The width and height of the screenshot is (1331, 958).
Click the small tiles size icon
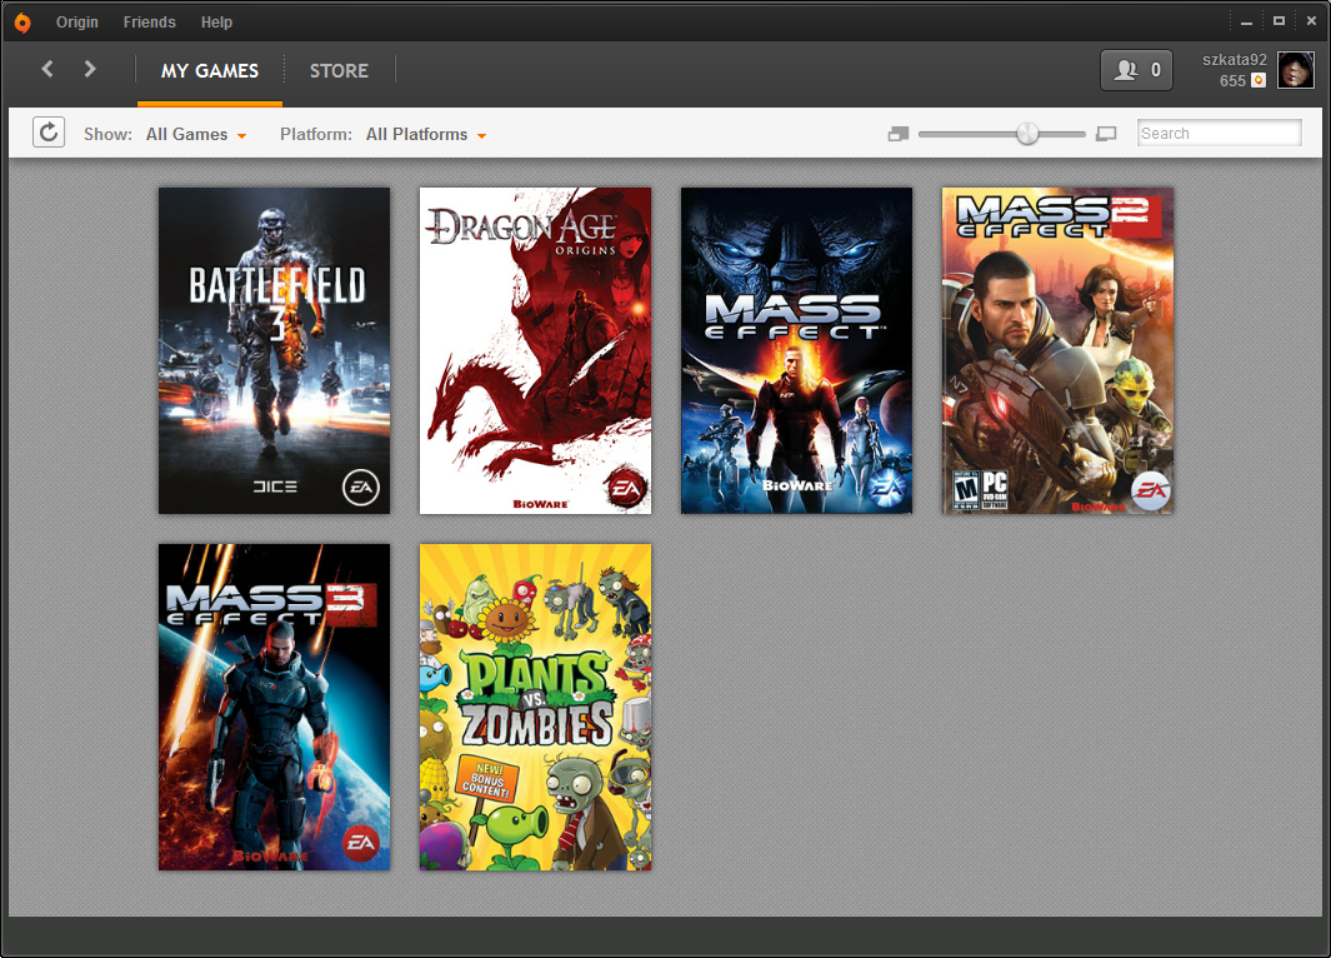(x=898, y=133)
